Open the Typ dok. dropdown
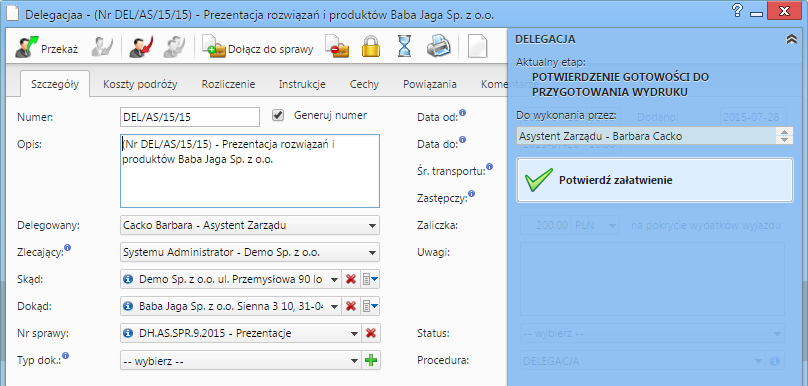808x386 pixels. point(241,361)
